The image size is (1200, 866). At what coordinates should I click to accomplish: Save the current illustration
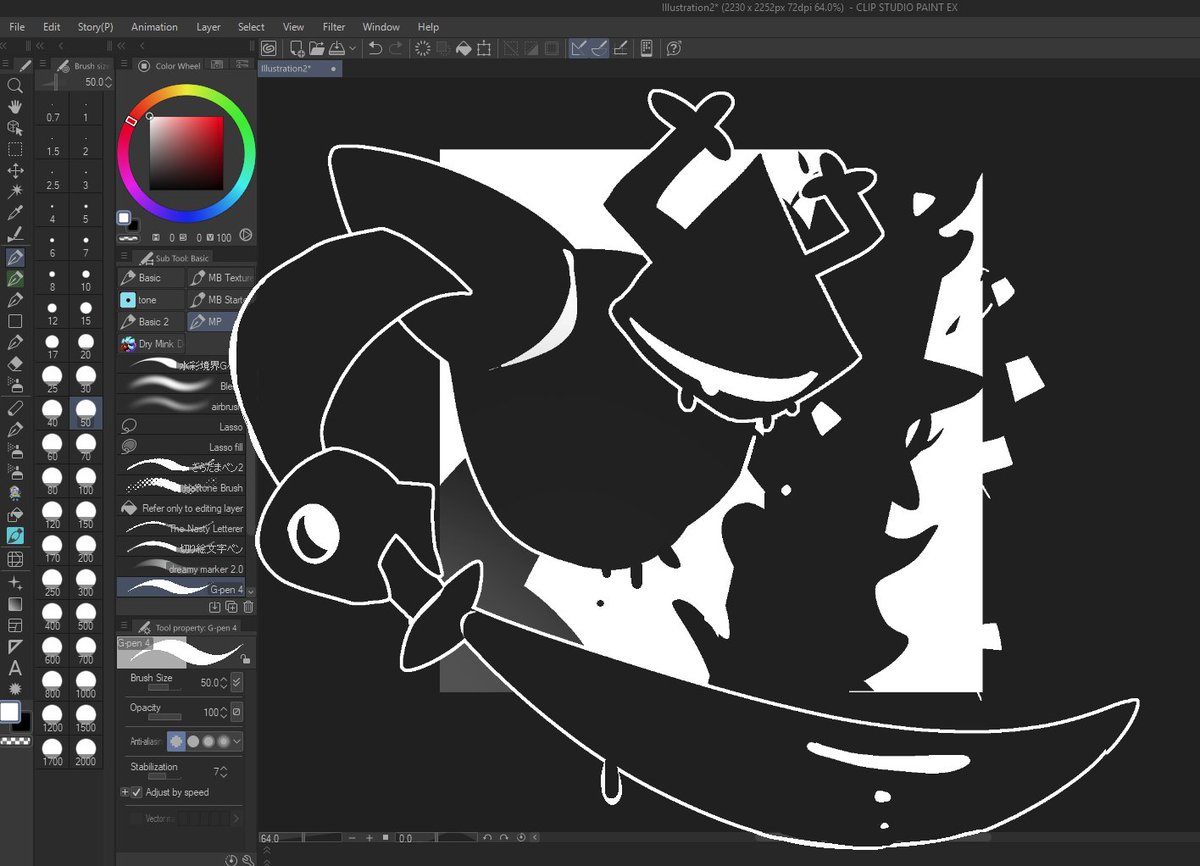[x=337, y=48]
